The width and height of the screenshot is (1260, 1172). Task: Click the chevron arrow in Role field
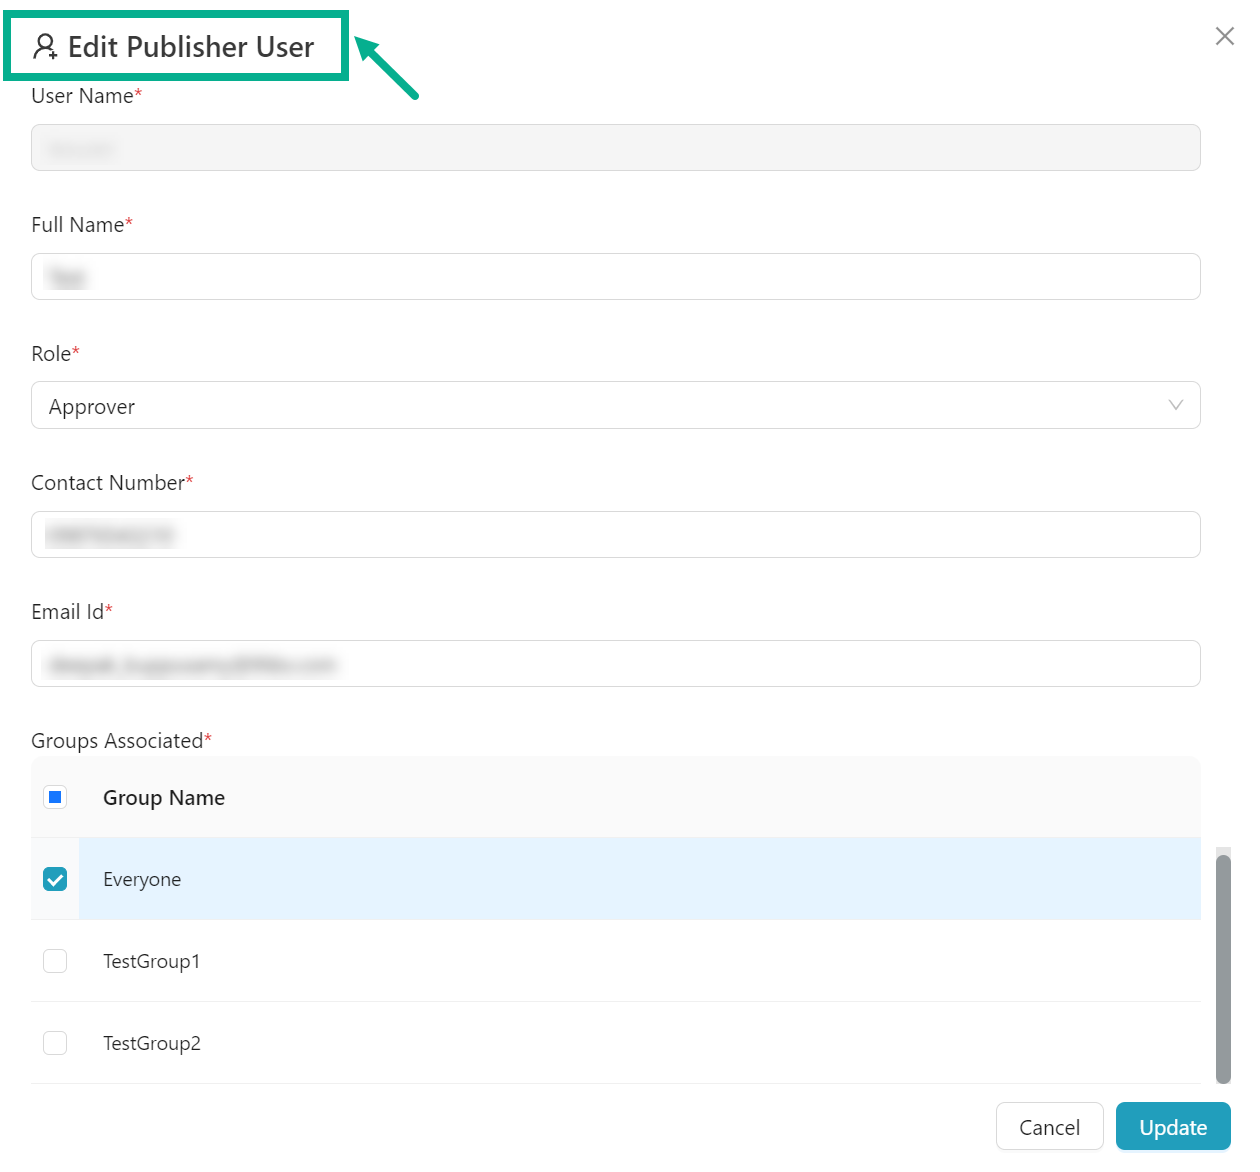pyautogui.click(x=1175, y=406)
